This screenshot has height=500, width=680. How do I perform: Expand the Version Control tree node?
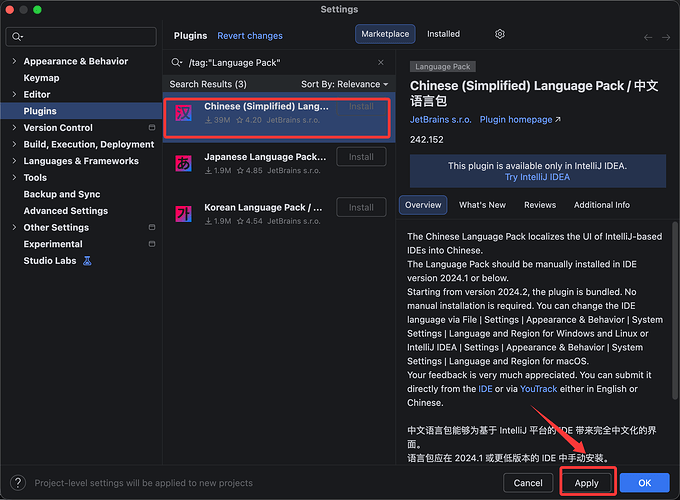[x=14, y=127]
